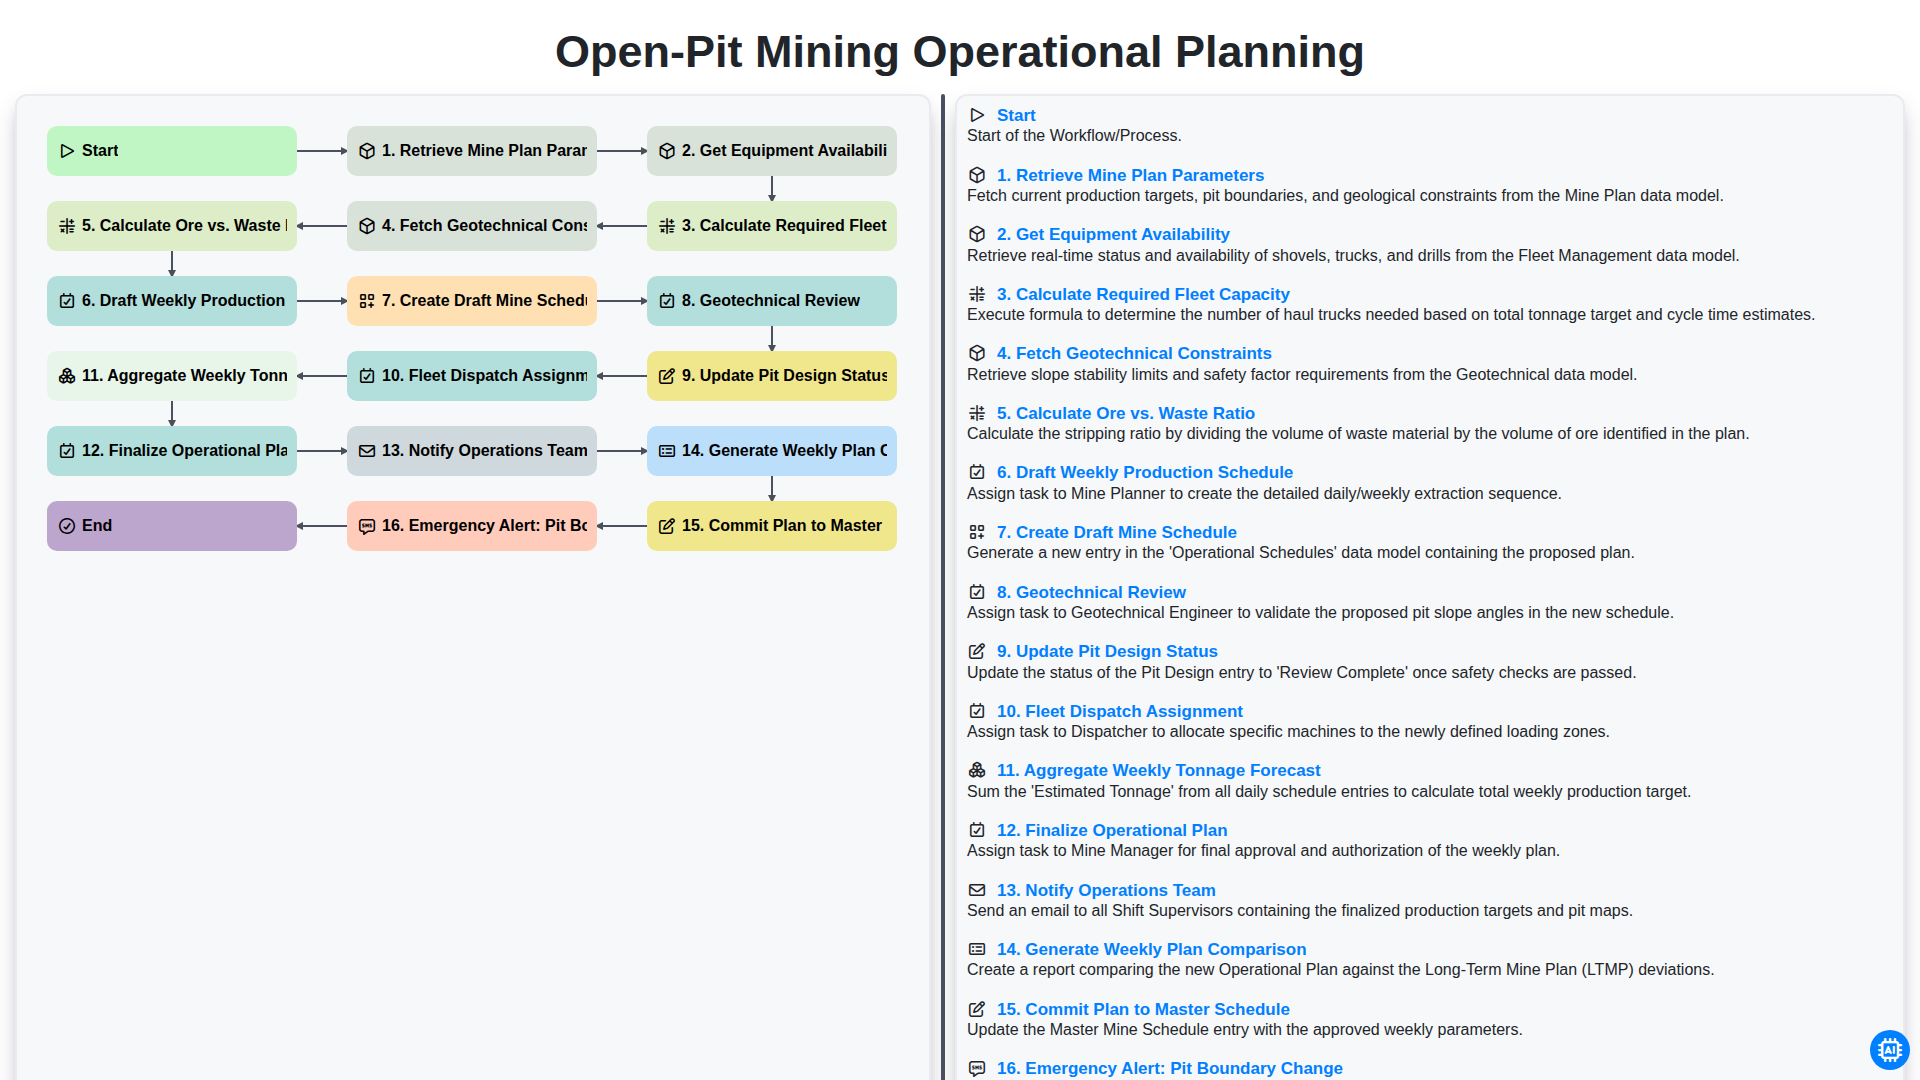Click the report icon in the Generate Weekly Plan node
Viewport: 1920px width, 1080px height.
[667, 451]
